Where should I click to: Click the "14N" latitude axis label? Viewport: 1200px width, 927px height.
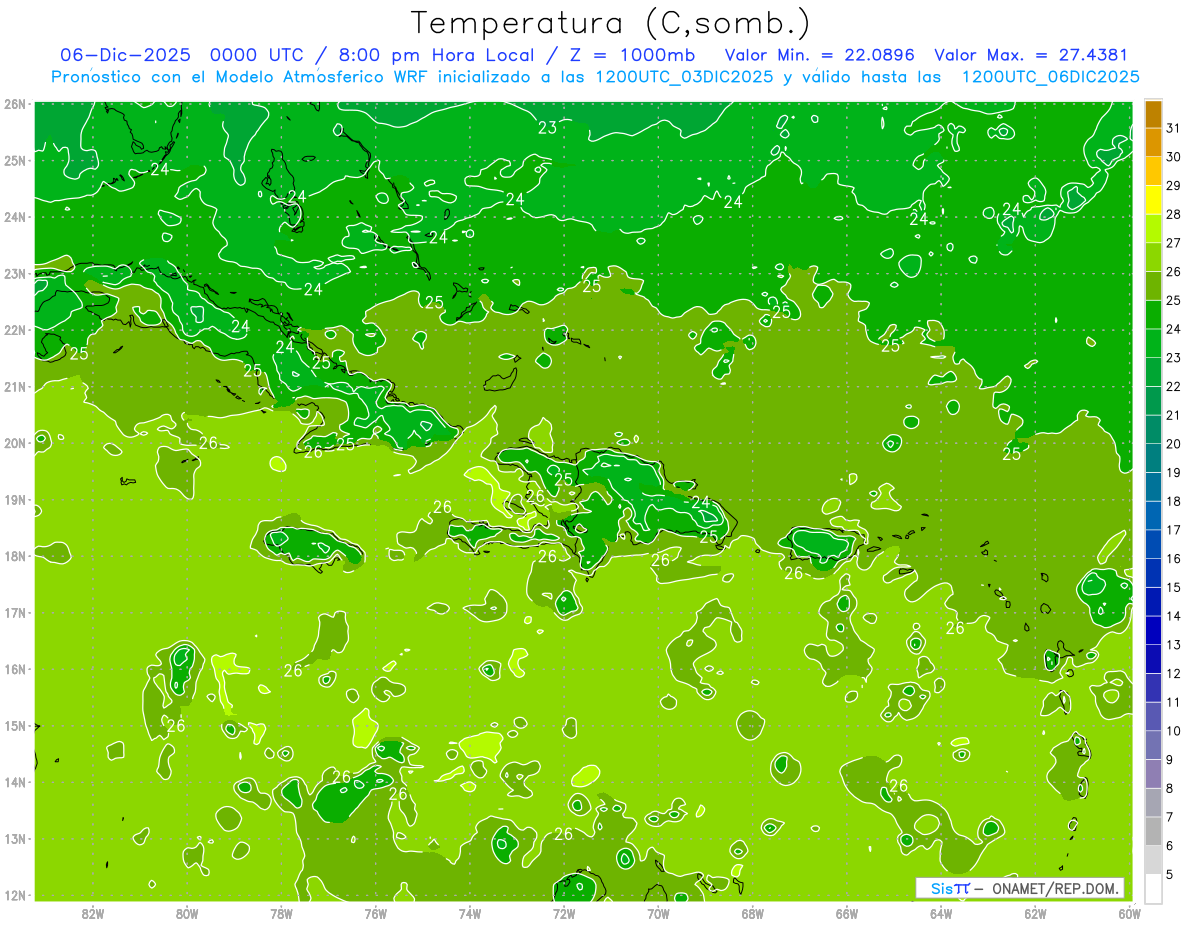[16, 782]
